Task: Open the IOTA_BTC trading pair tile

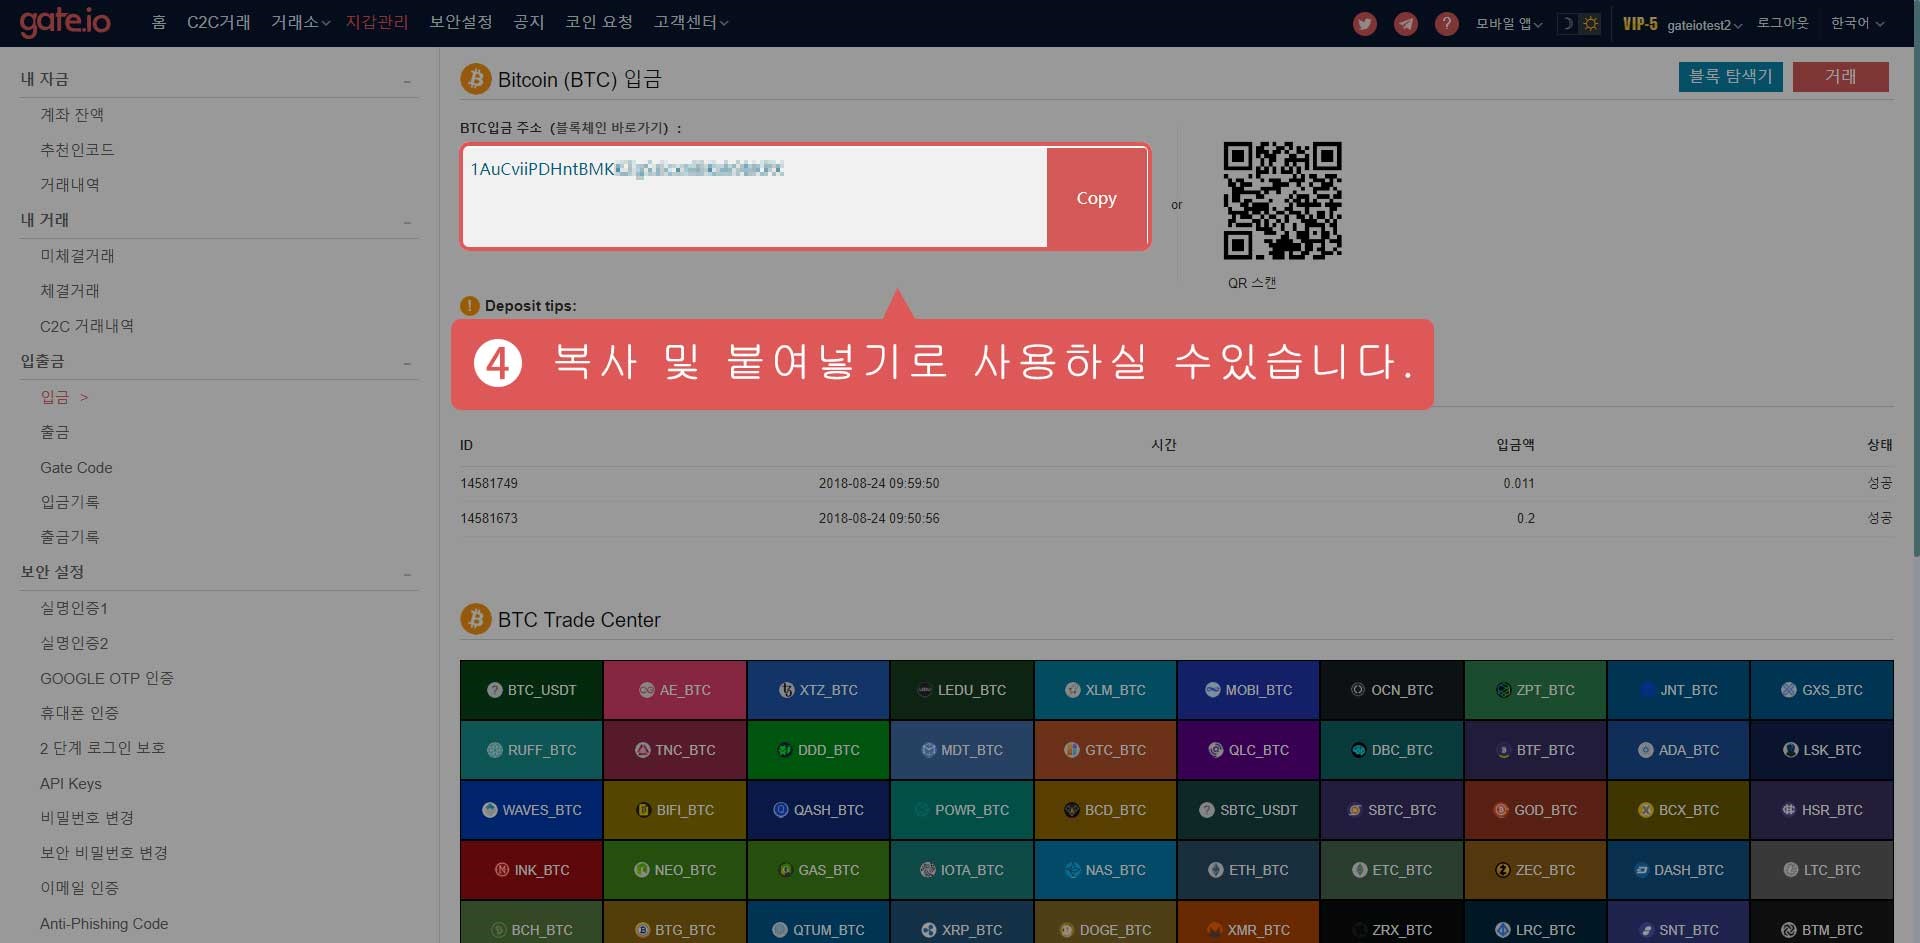Action: [x=961, y=870]
